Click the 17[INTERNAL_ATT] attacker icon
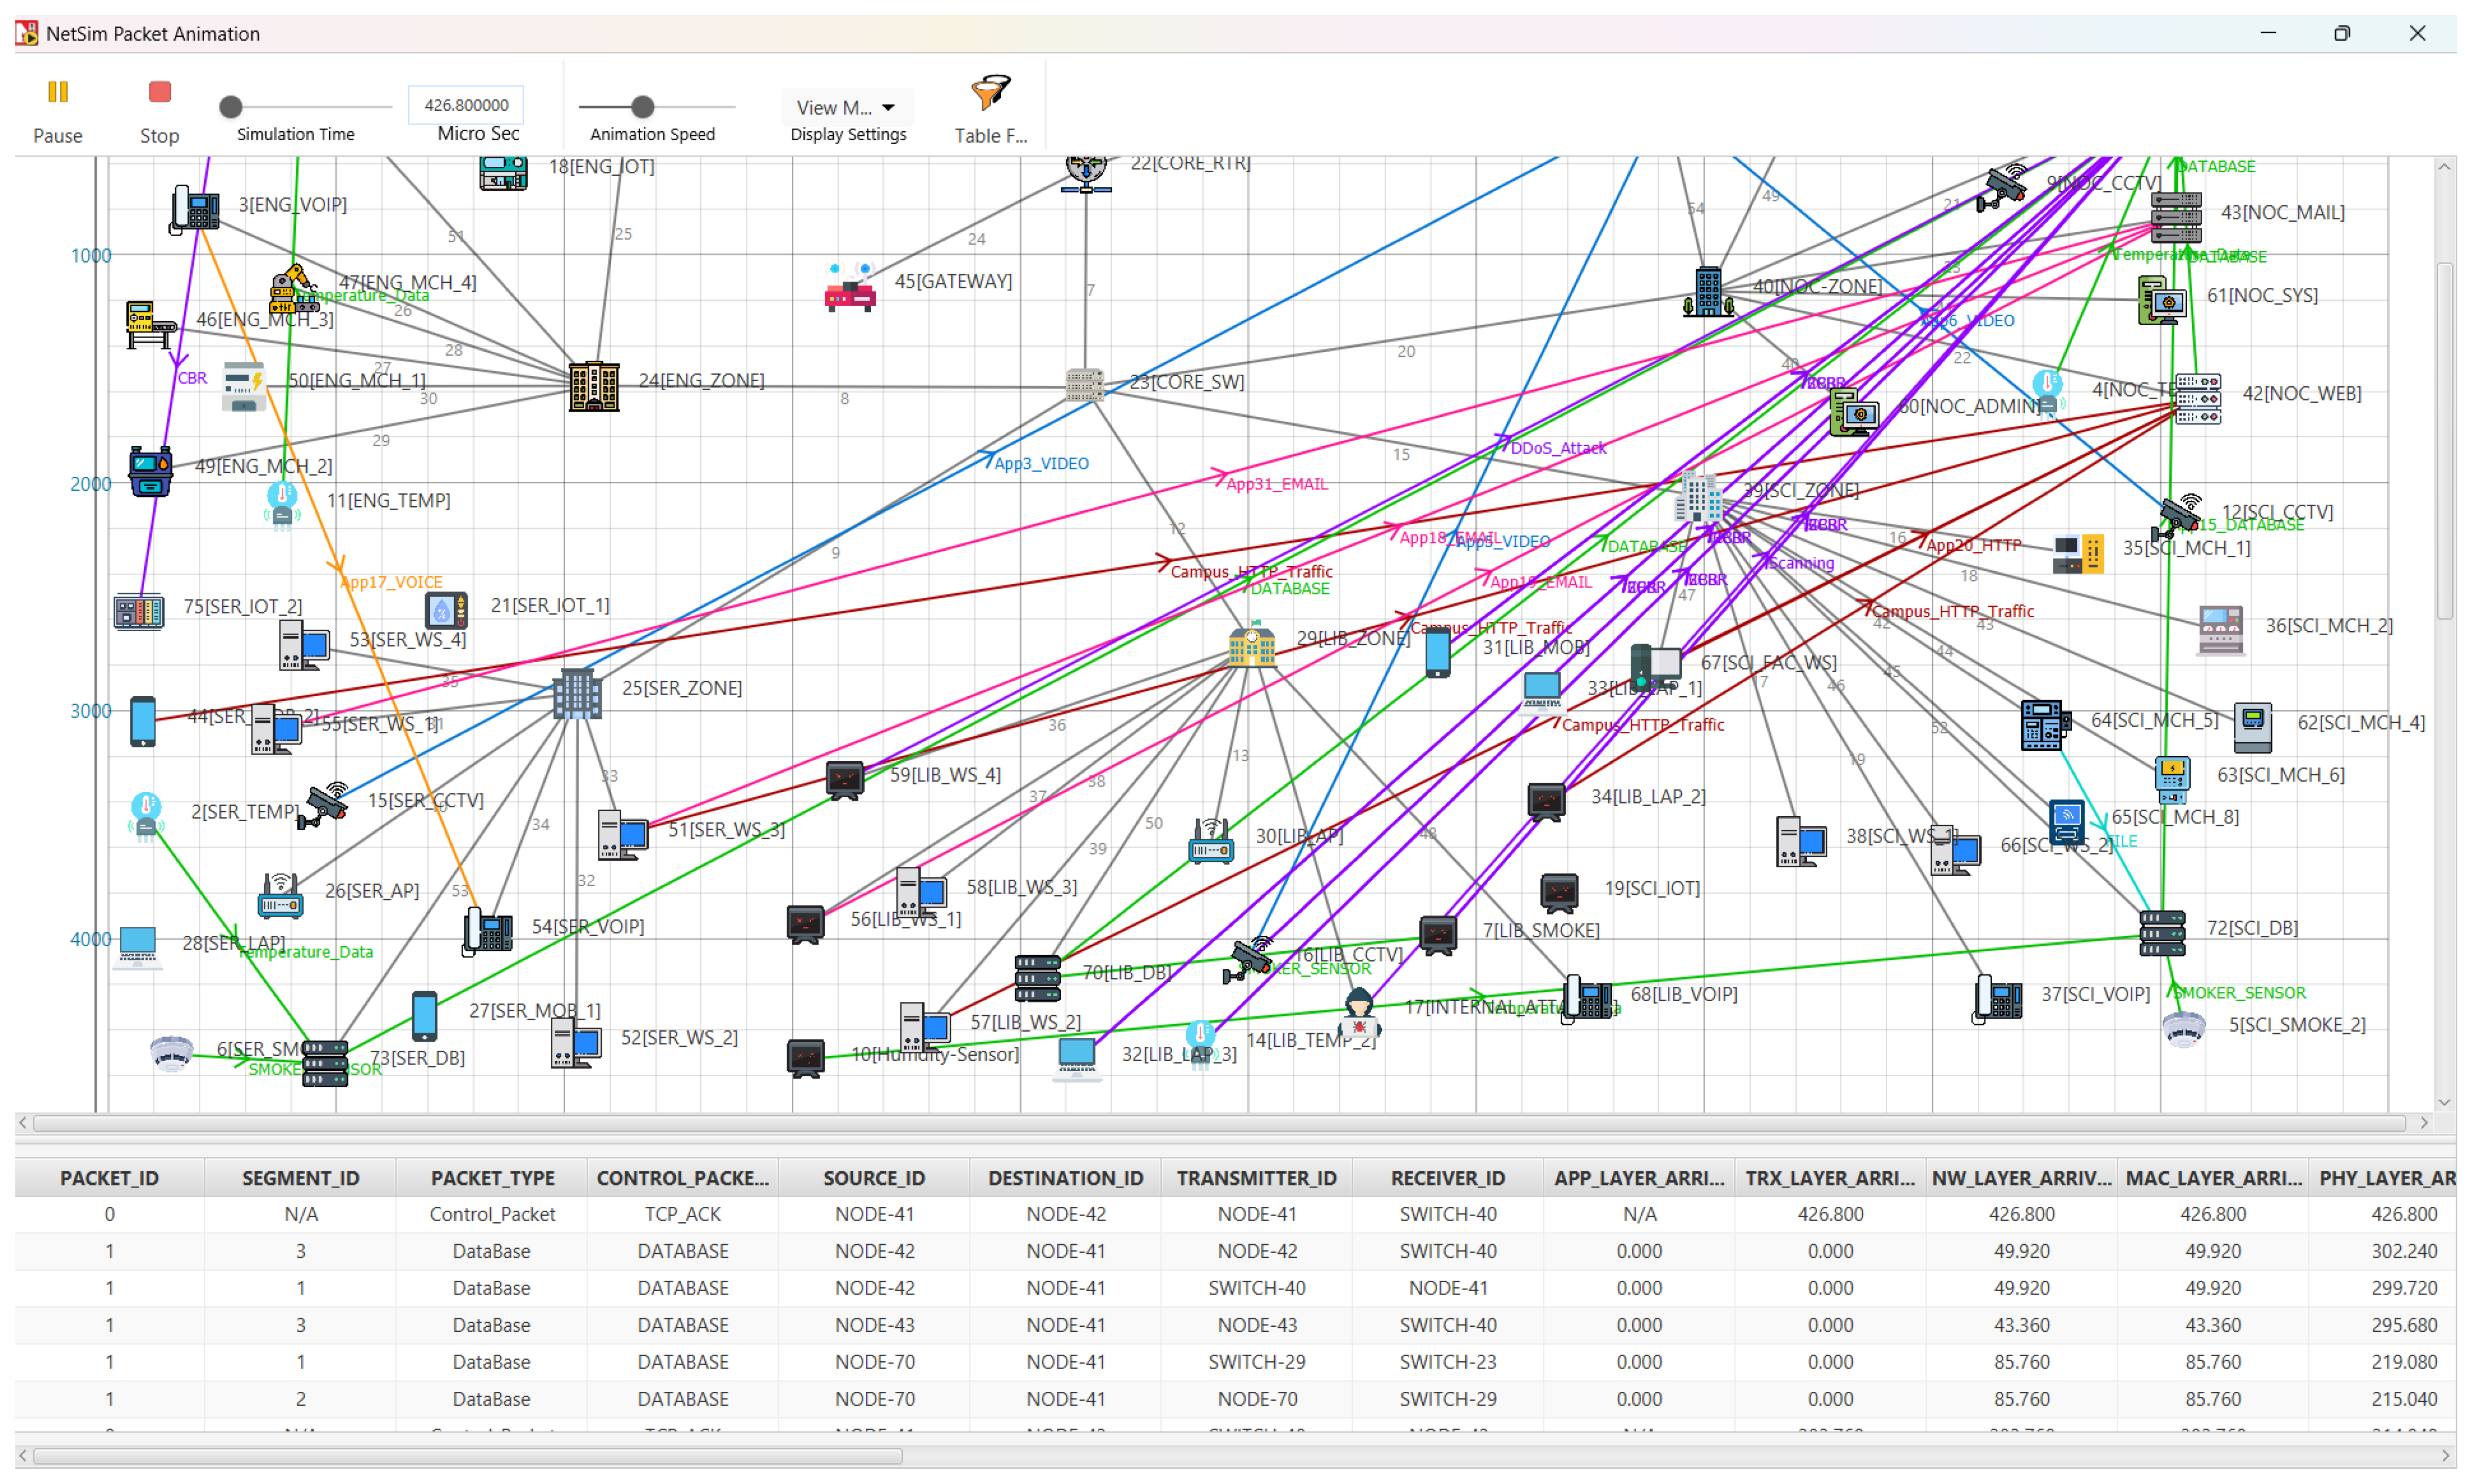2472x1484 pixels. point(1359,1011)
